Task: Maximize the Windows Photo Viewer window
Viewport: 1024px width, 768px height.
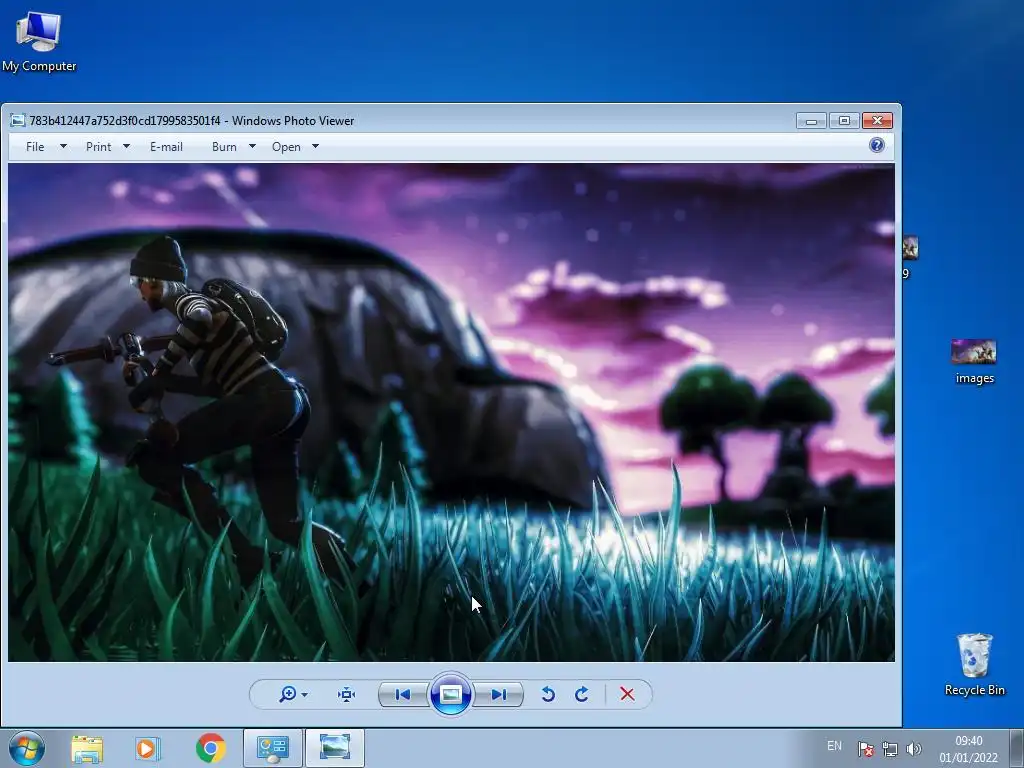Action: (844, 121)
